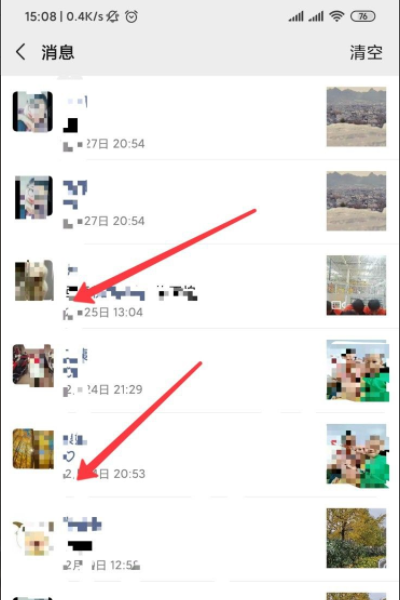Tap avatar in second 27日 20:54 message
Viewport: 400px width, 600px height.
34,197
